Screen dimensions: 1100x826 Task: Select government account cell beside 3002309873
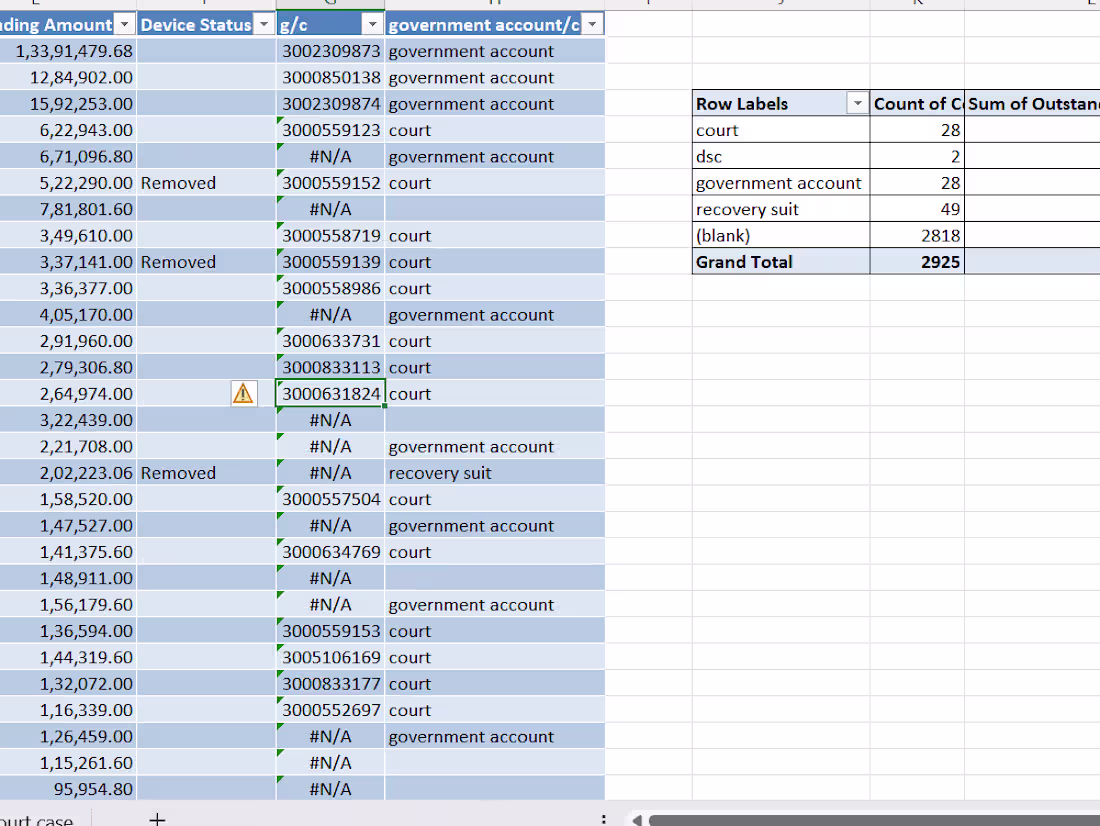pos(495,51)
